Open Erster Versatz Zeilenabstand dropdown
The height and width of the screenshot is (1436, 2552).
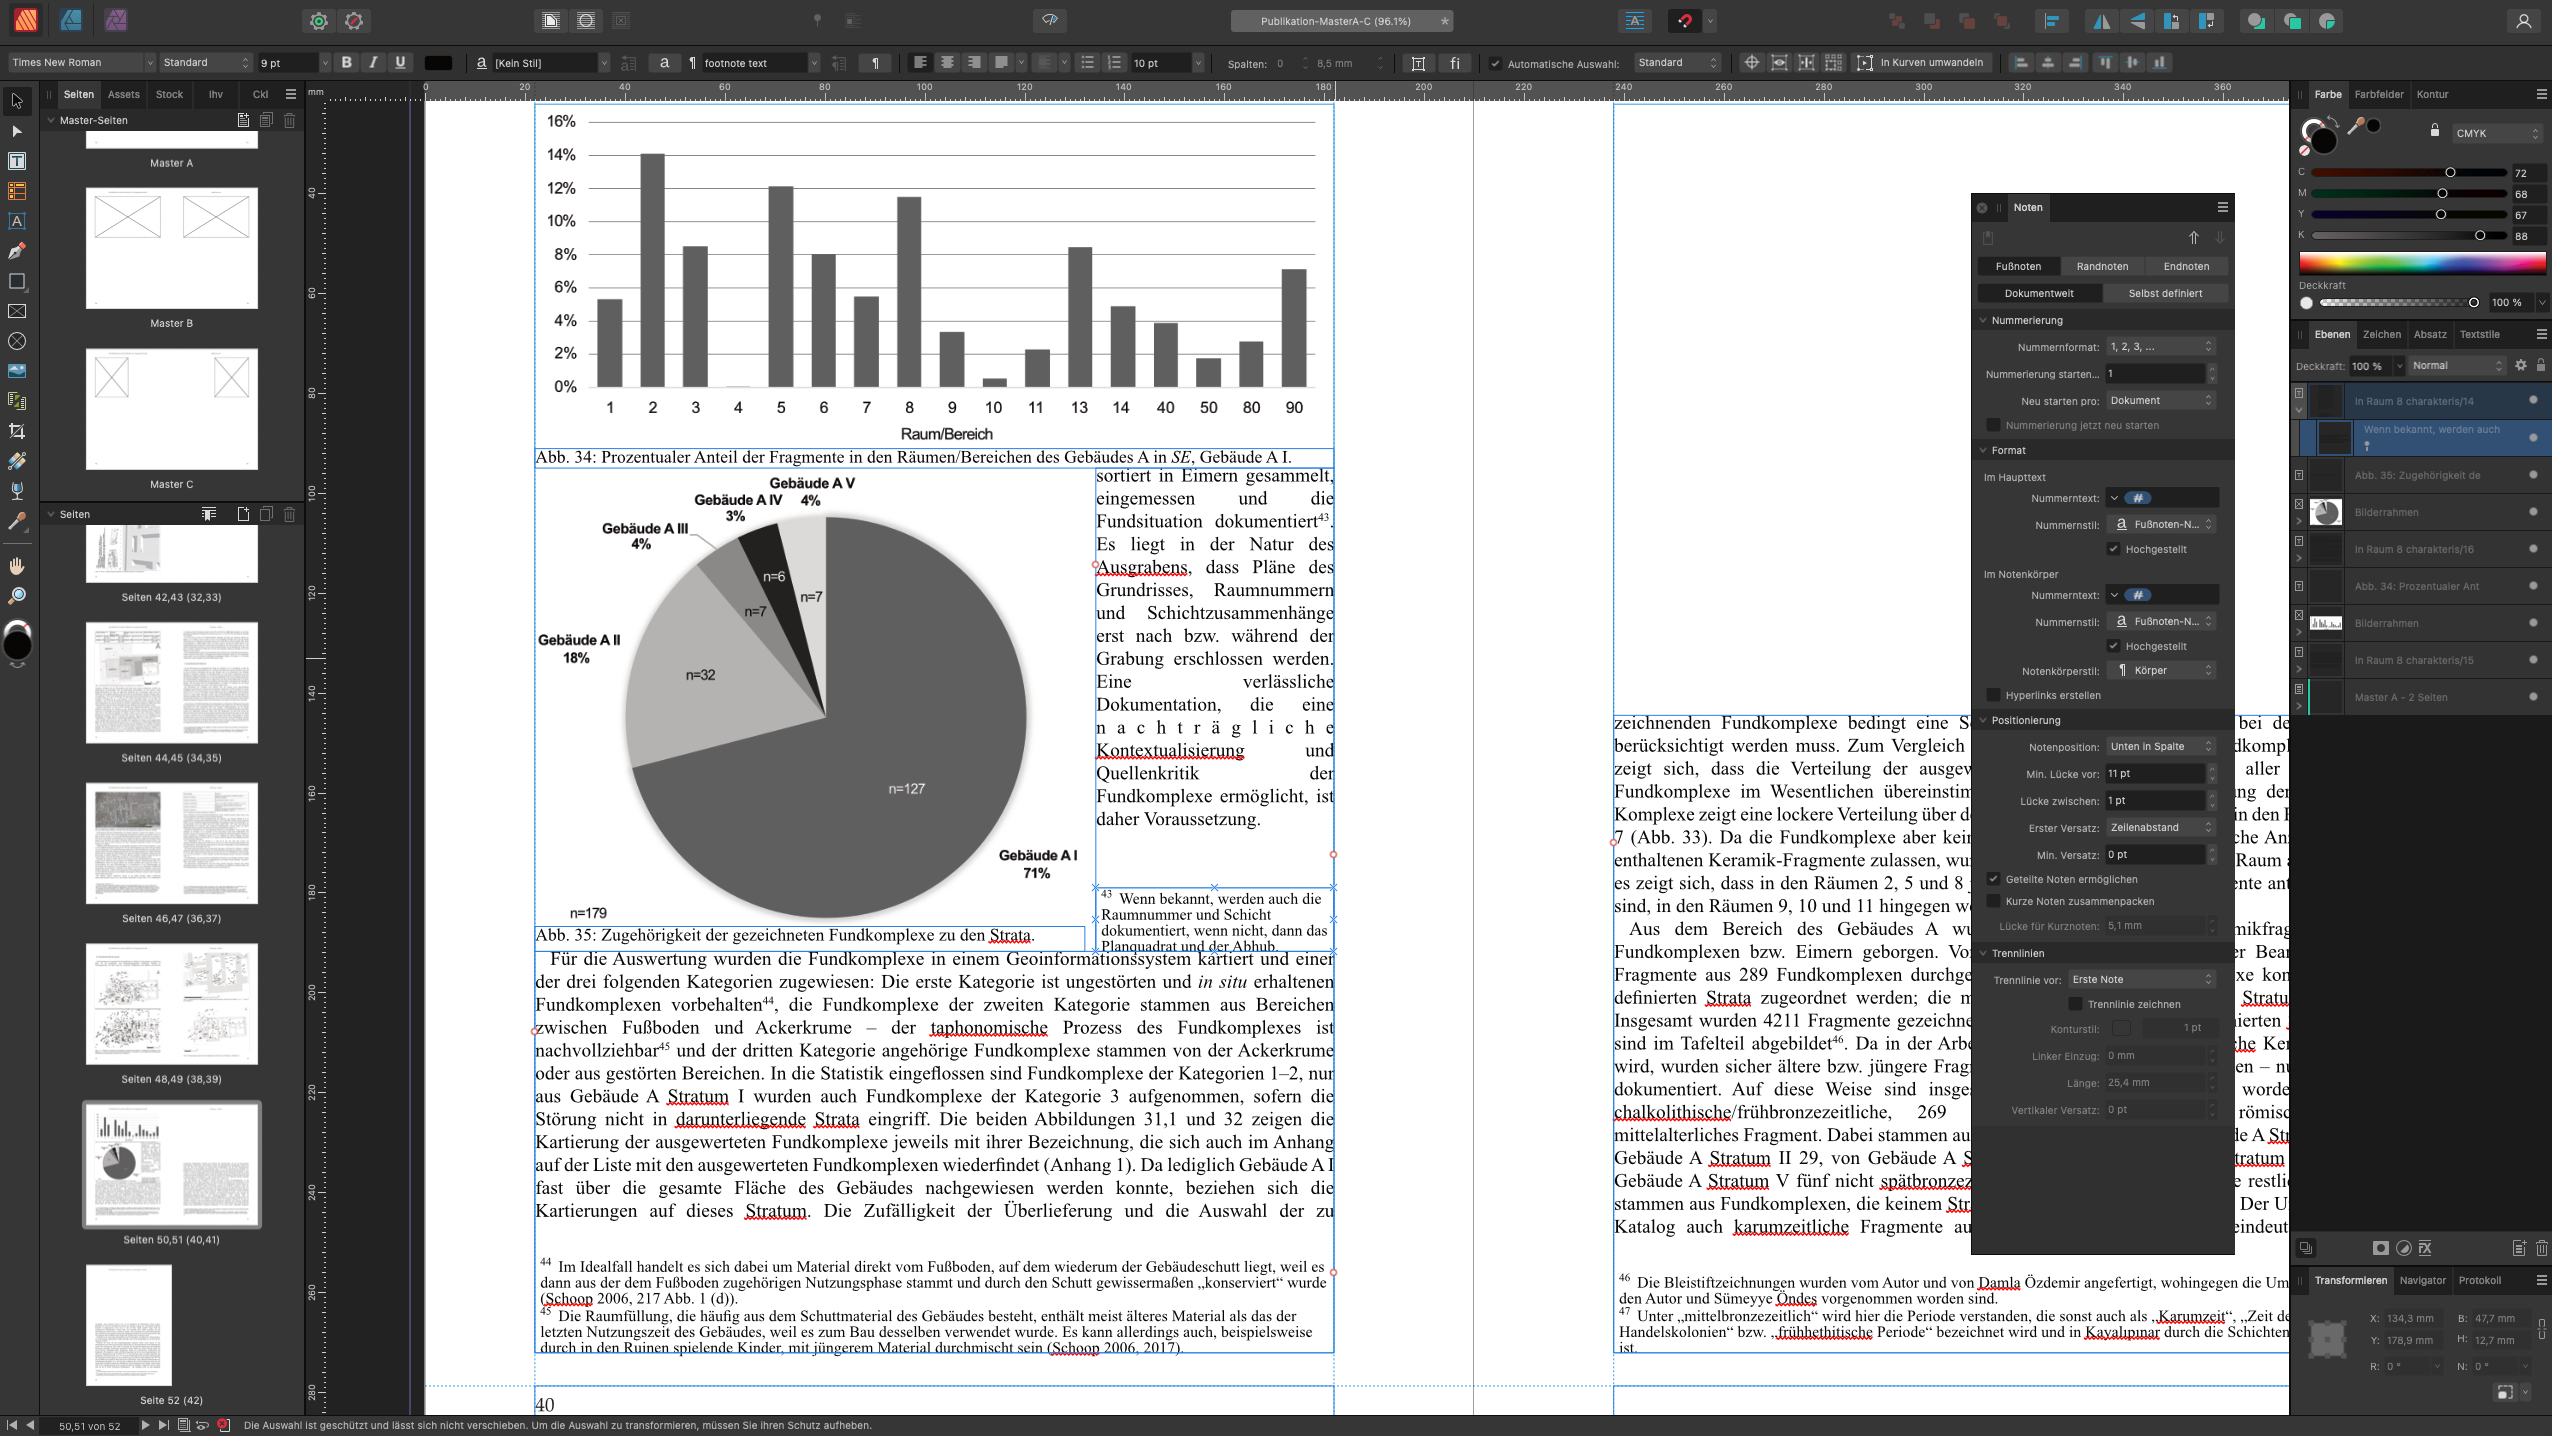pos(2160,827)
